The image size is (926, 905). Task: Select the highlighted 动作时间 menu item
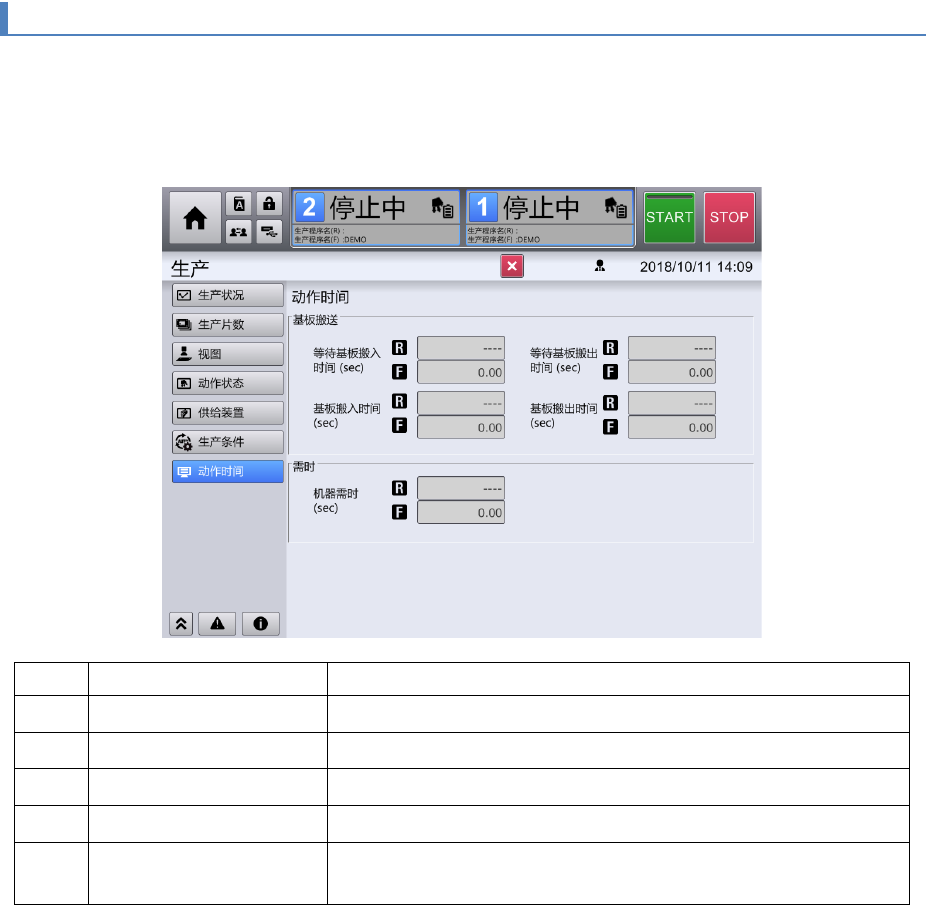(228, 471)
